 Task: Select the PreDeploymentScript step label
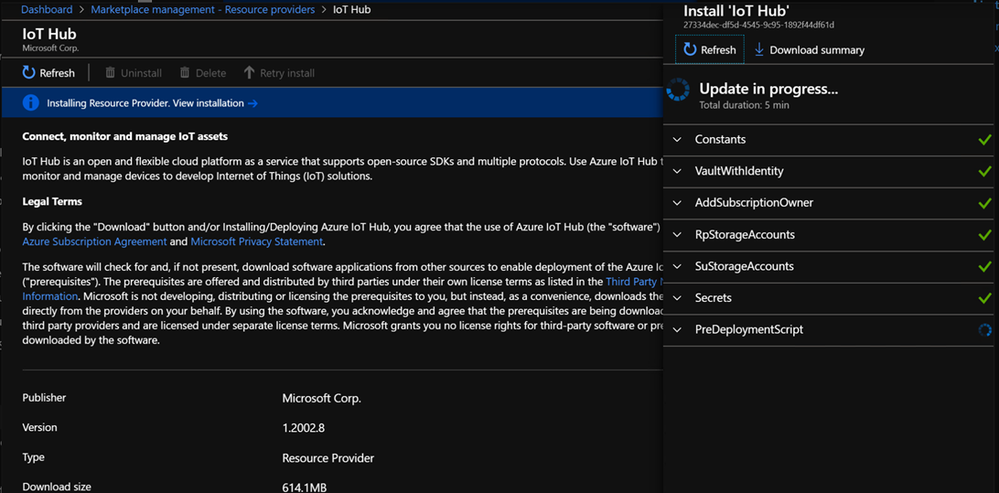tap(749, 330)
